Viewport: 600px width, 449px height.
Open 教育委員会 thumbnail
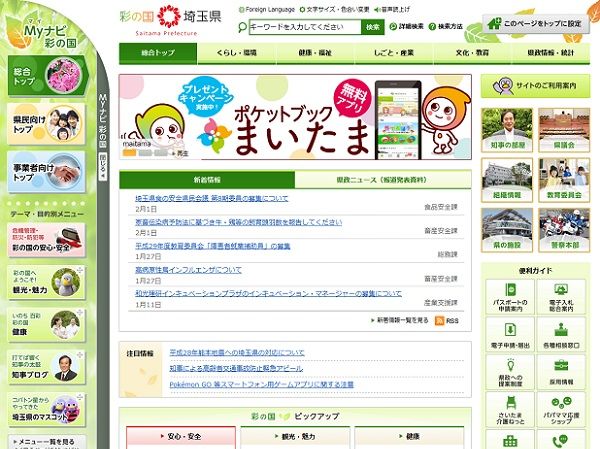564,180
